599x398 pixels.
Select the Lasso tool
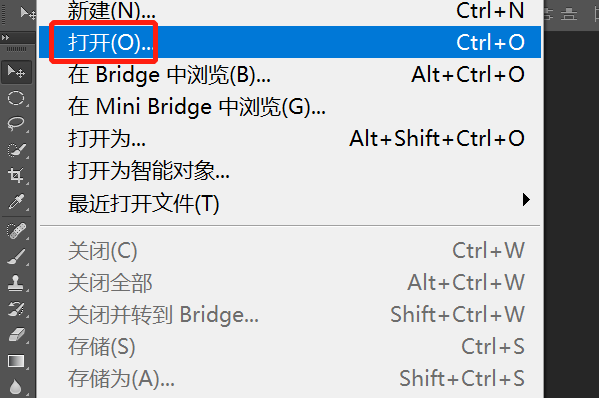tap(16, 124)
